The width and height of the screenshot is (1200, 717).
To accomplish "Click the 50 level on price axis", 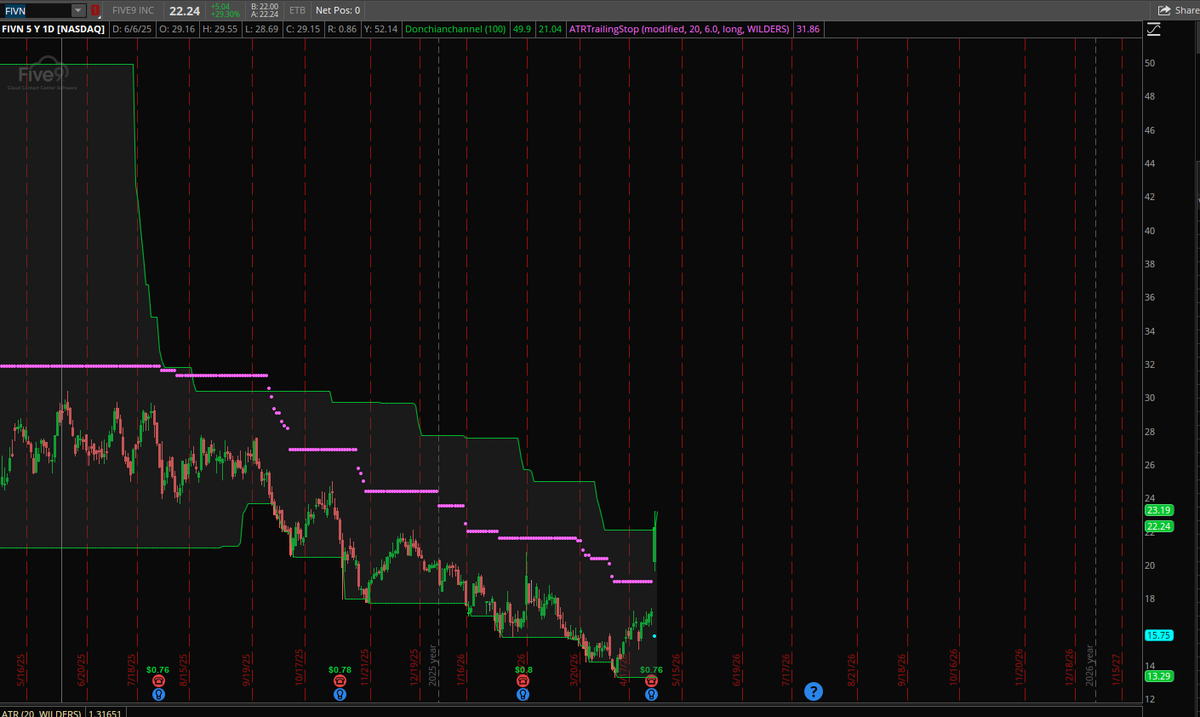I will click(x=1150, y=62).
